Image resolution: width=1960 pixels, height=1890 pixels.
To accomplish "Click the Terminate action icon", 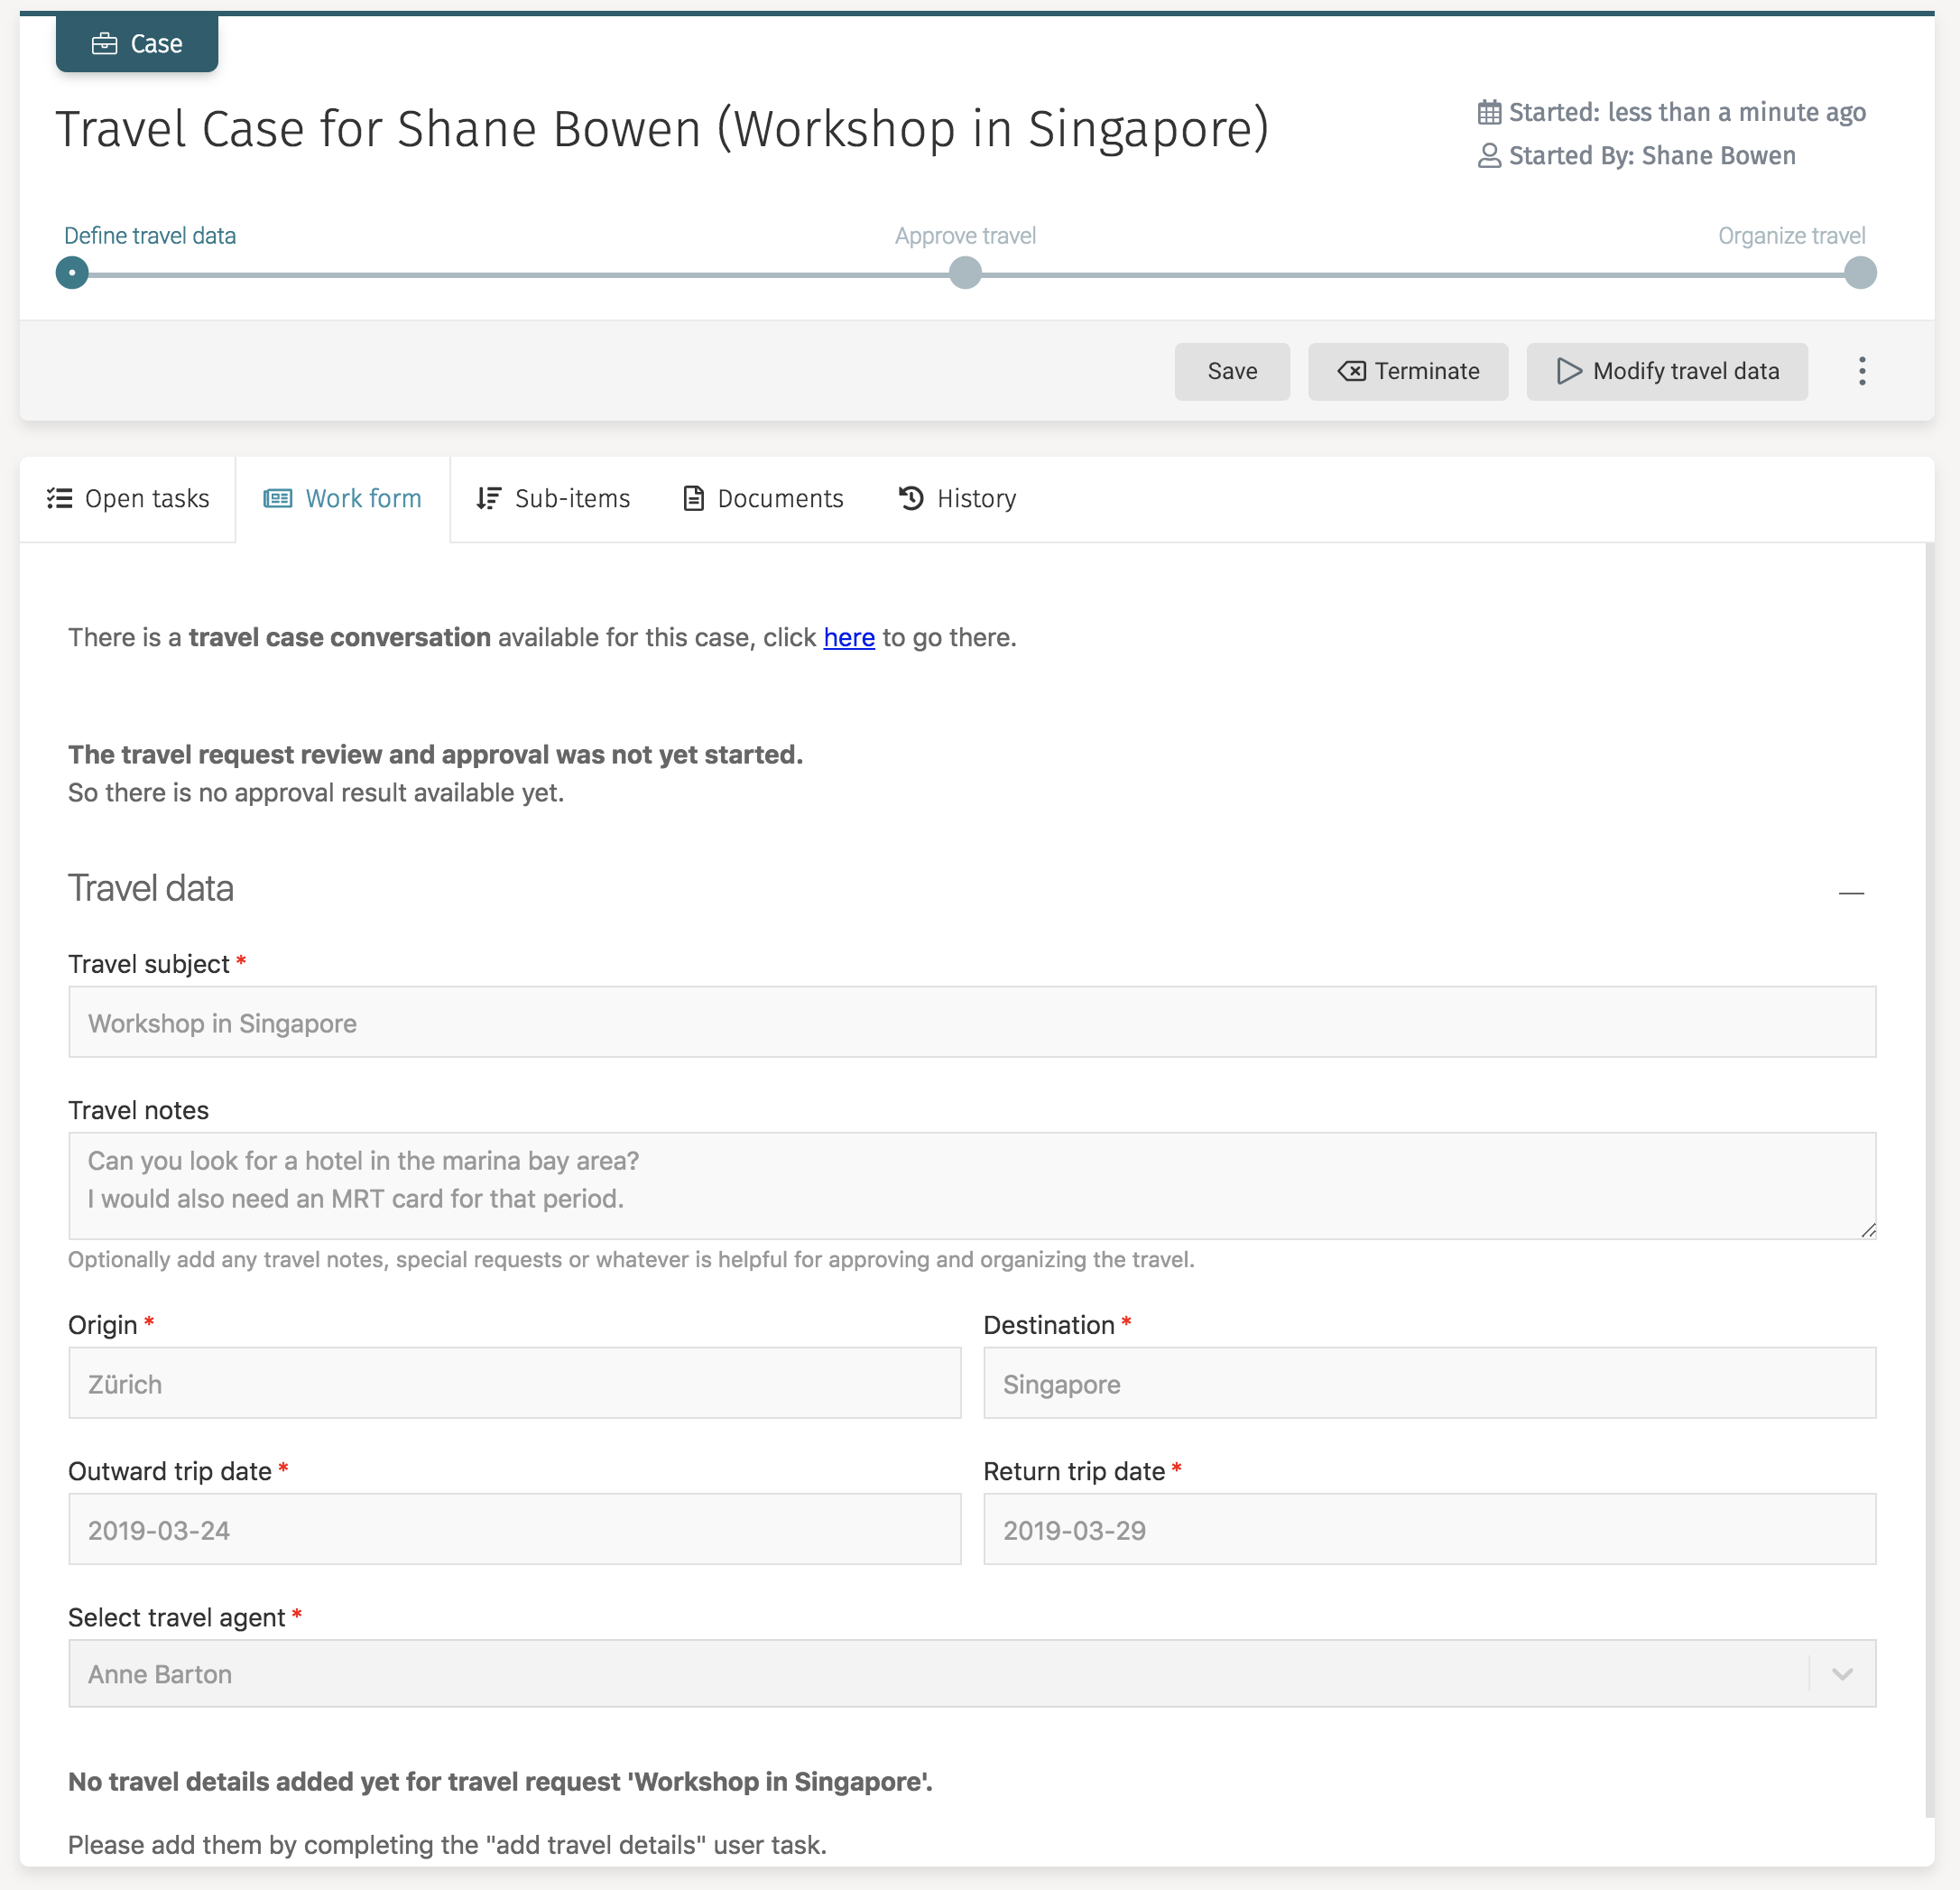I will 1351,371.
